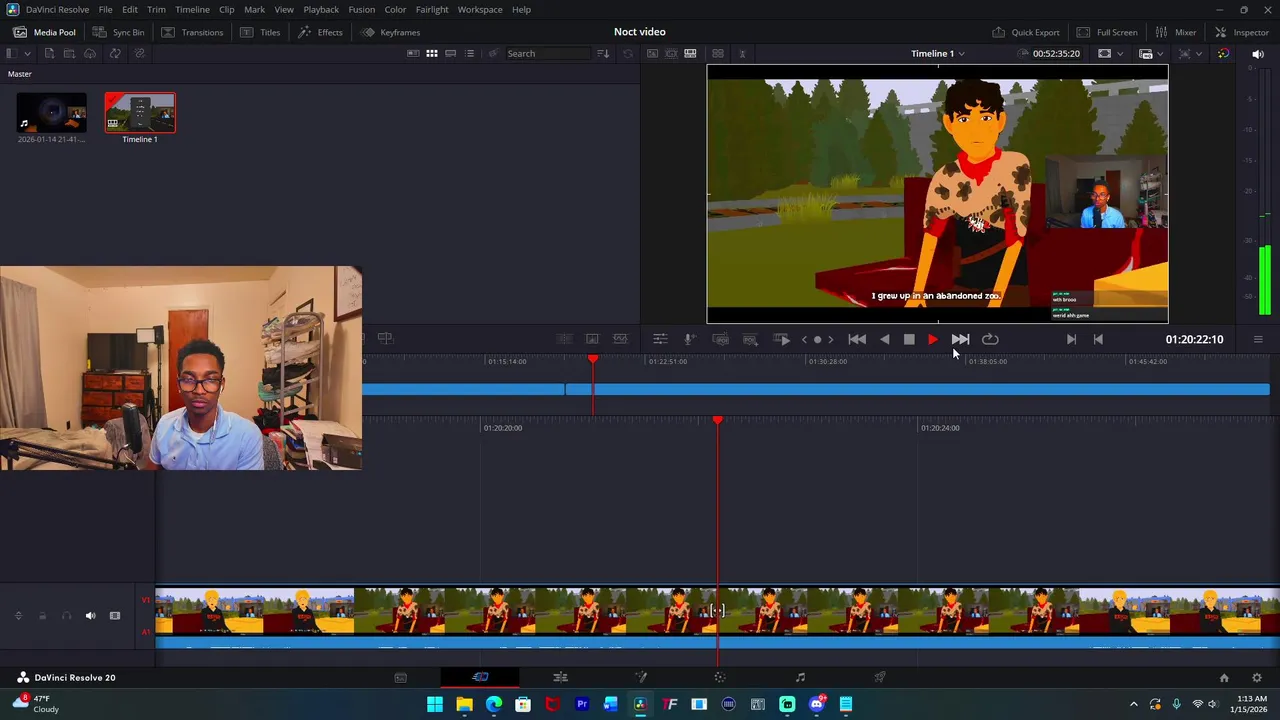Open the Transitions panel

(192, 32)
